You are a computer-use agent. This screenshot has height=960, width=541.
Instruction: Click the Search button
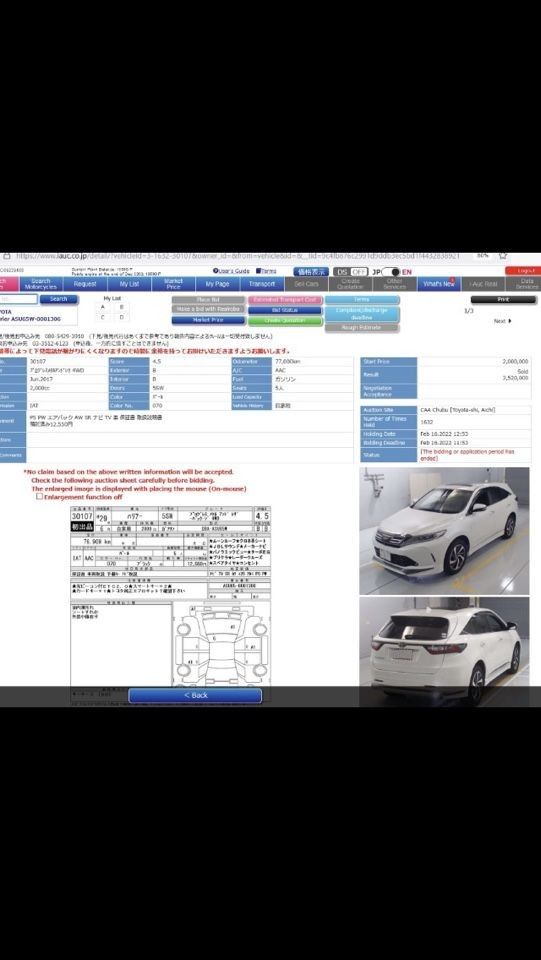click(59, 299)
